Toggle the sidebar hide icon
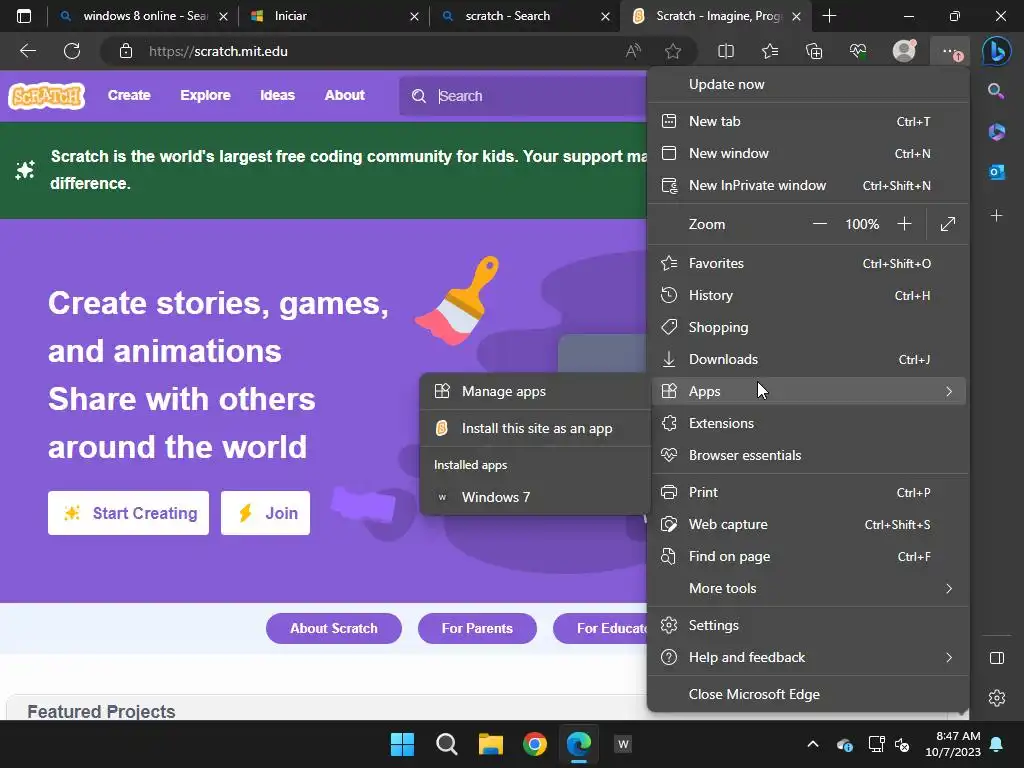Viewport: 1024px width, 768px height. coord(997,658)
